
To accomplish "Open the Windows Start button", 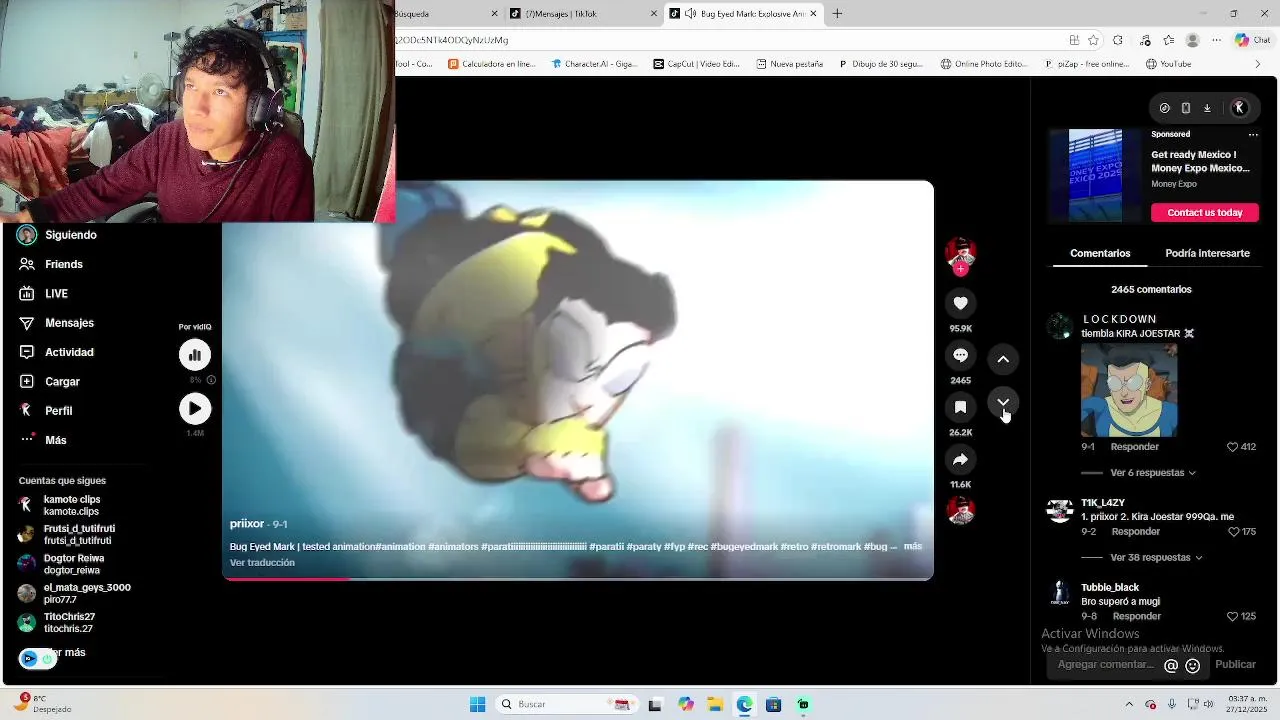I will (477, 704).
